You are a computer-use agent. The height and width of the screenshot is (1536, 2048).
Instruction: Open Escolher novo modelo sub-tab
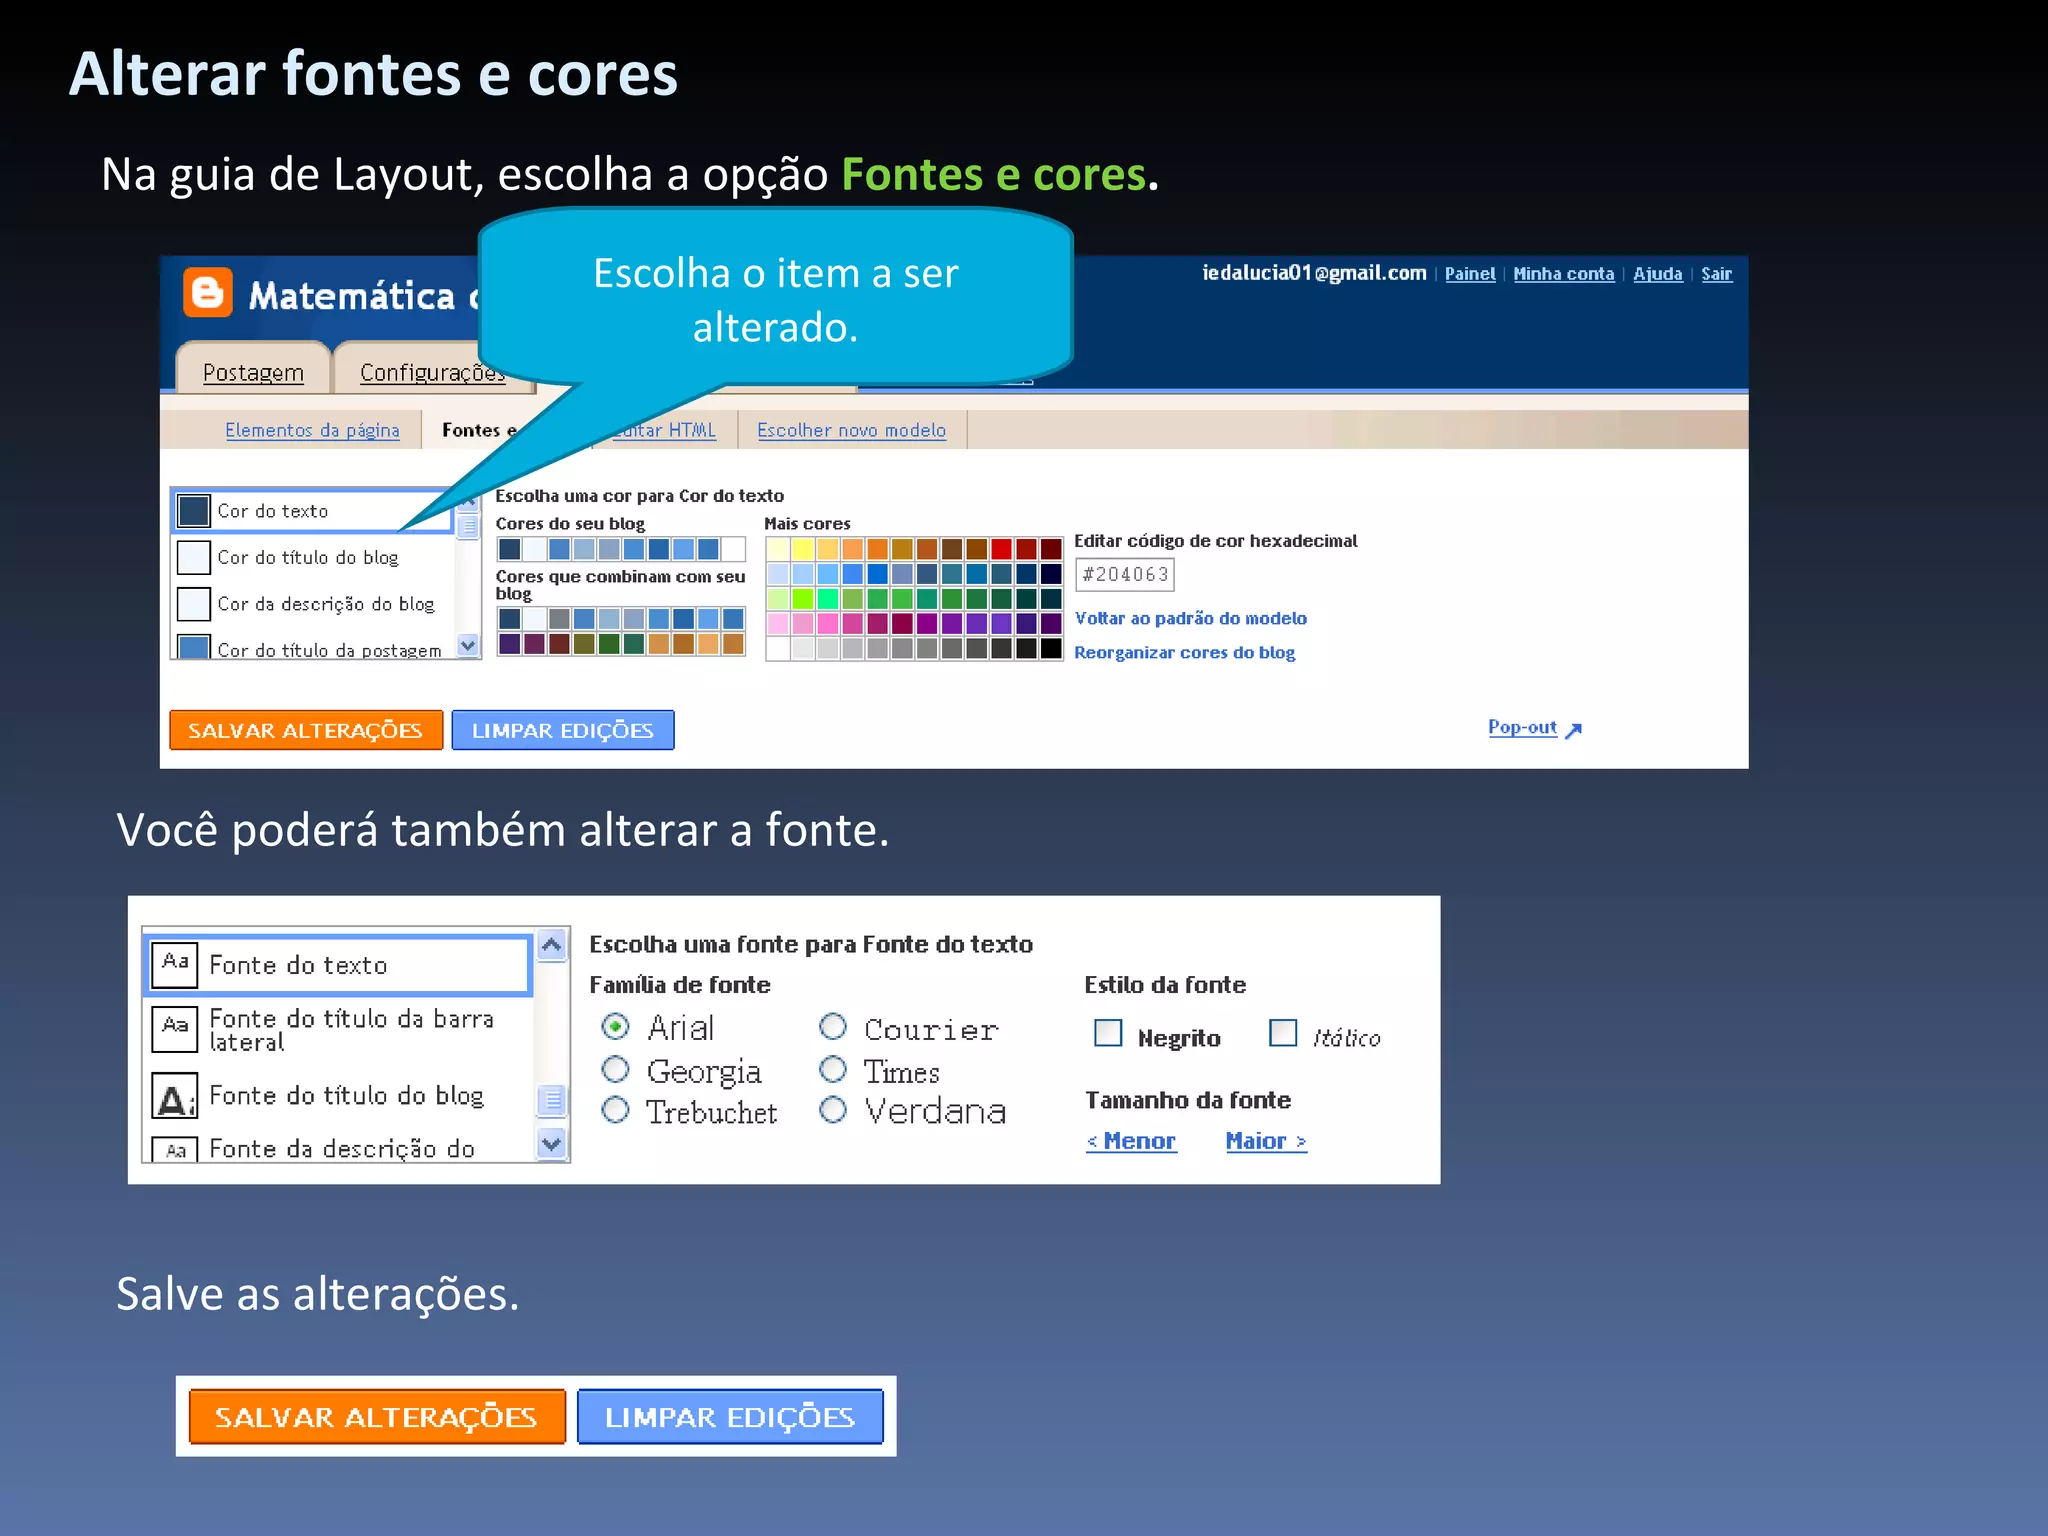click(x=851, y=430)
